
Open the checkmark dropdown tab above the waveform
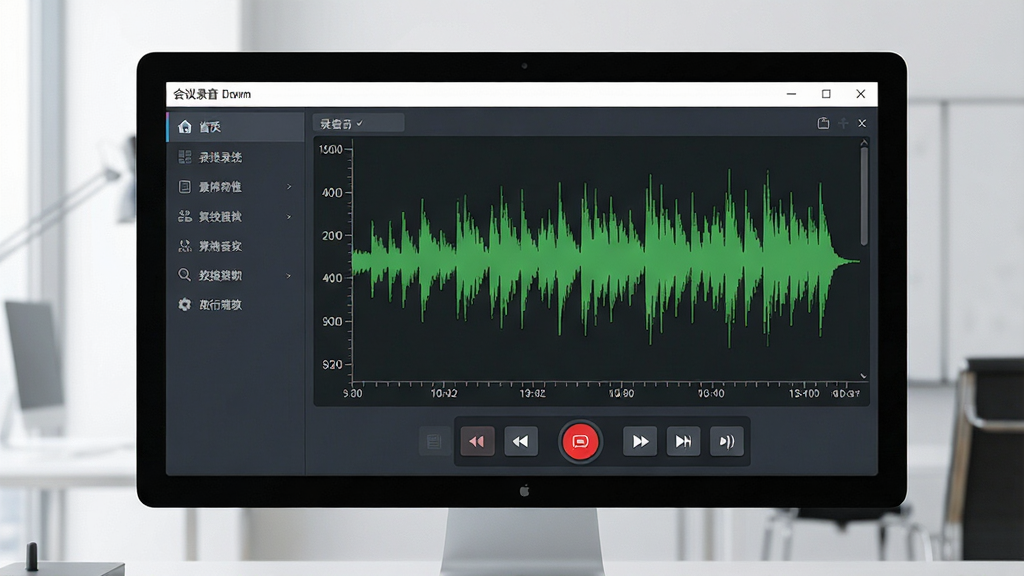pos(359,123)
